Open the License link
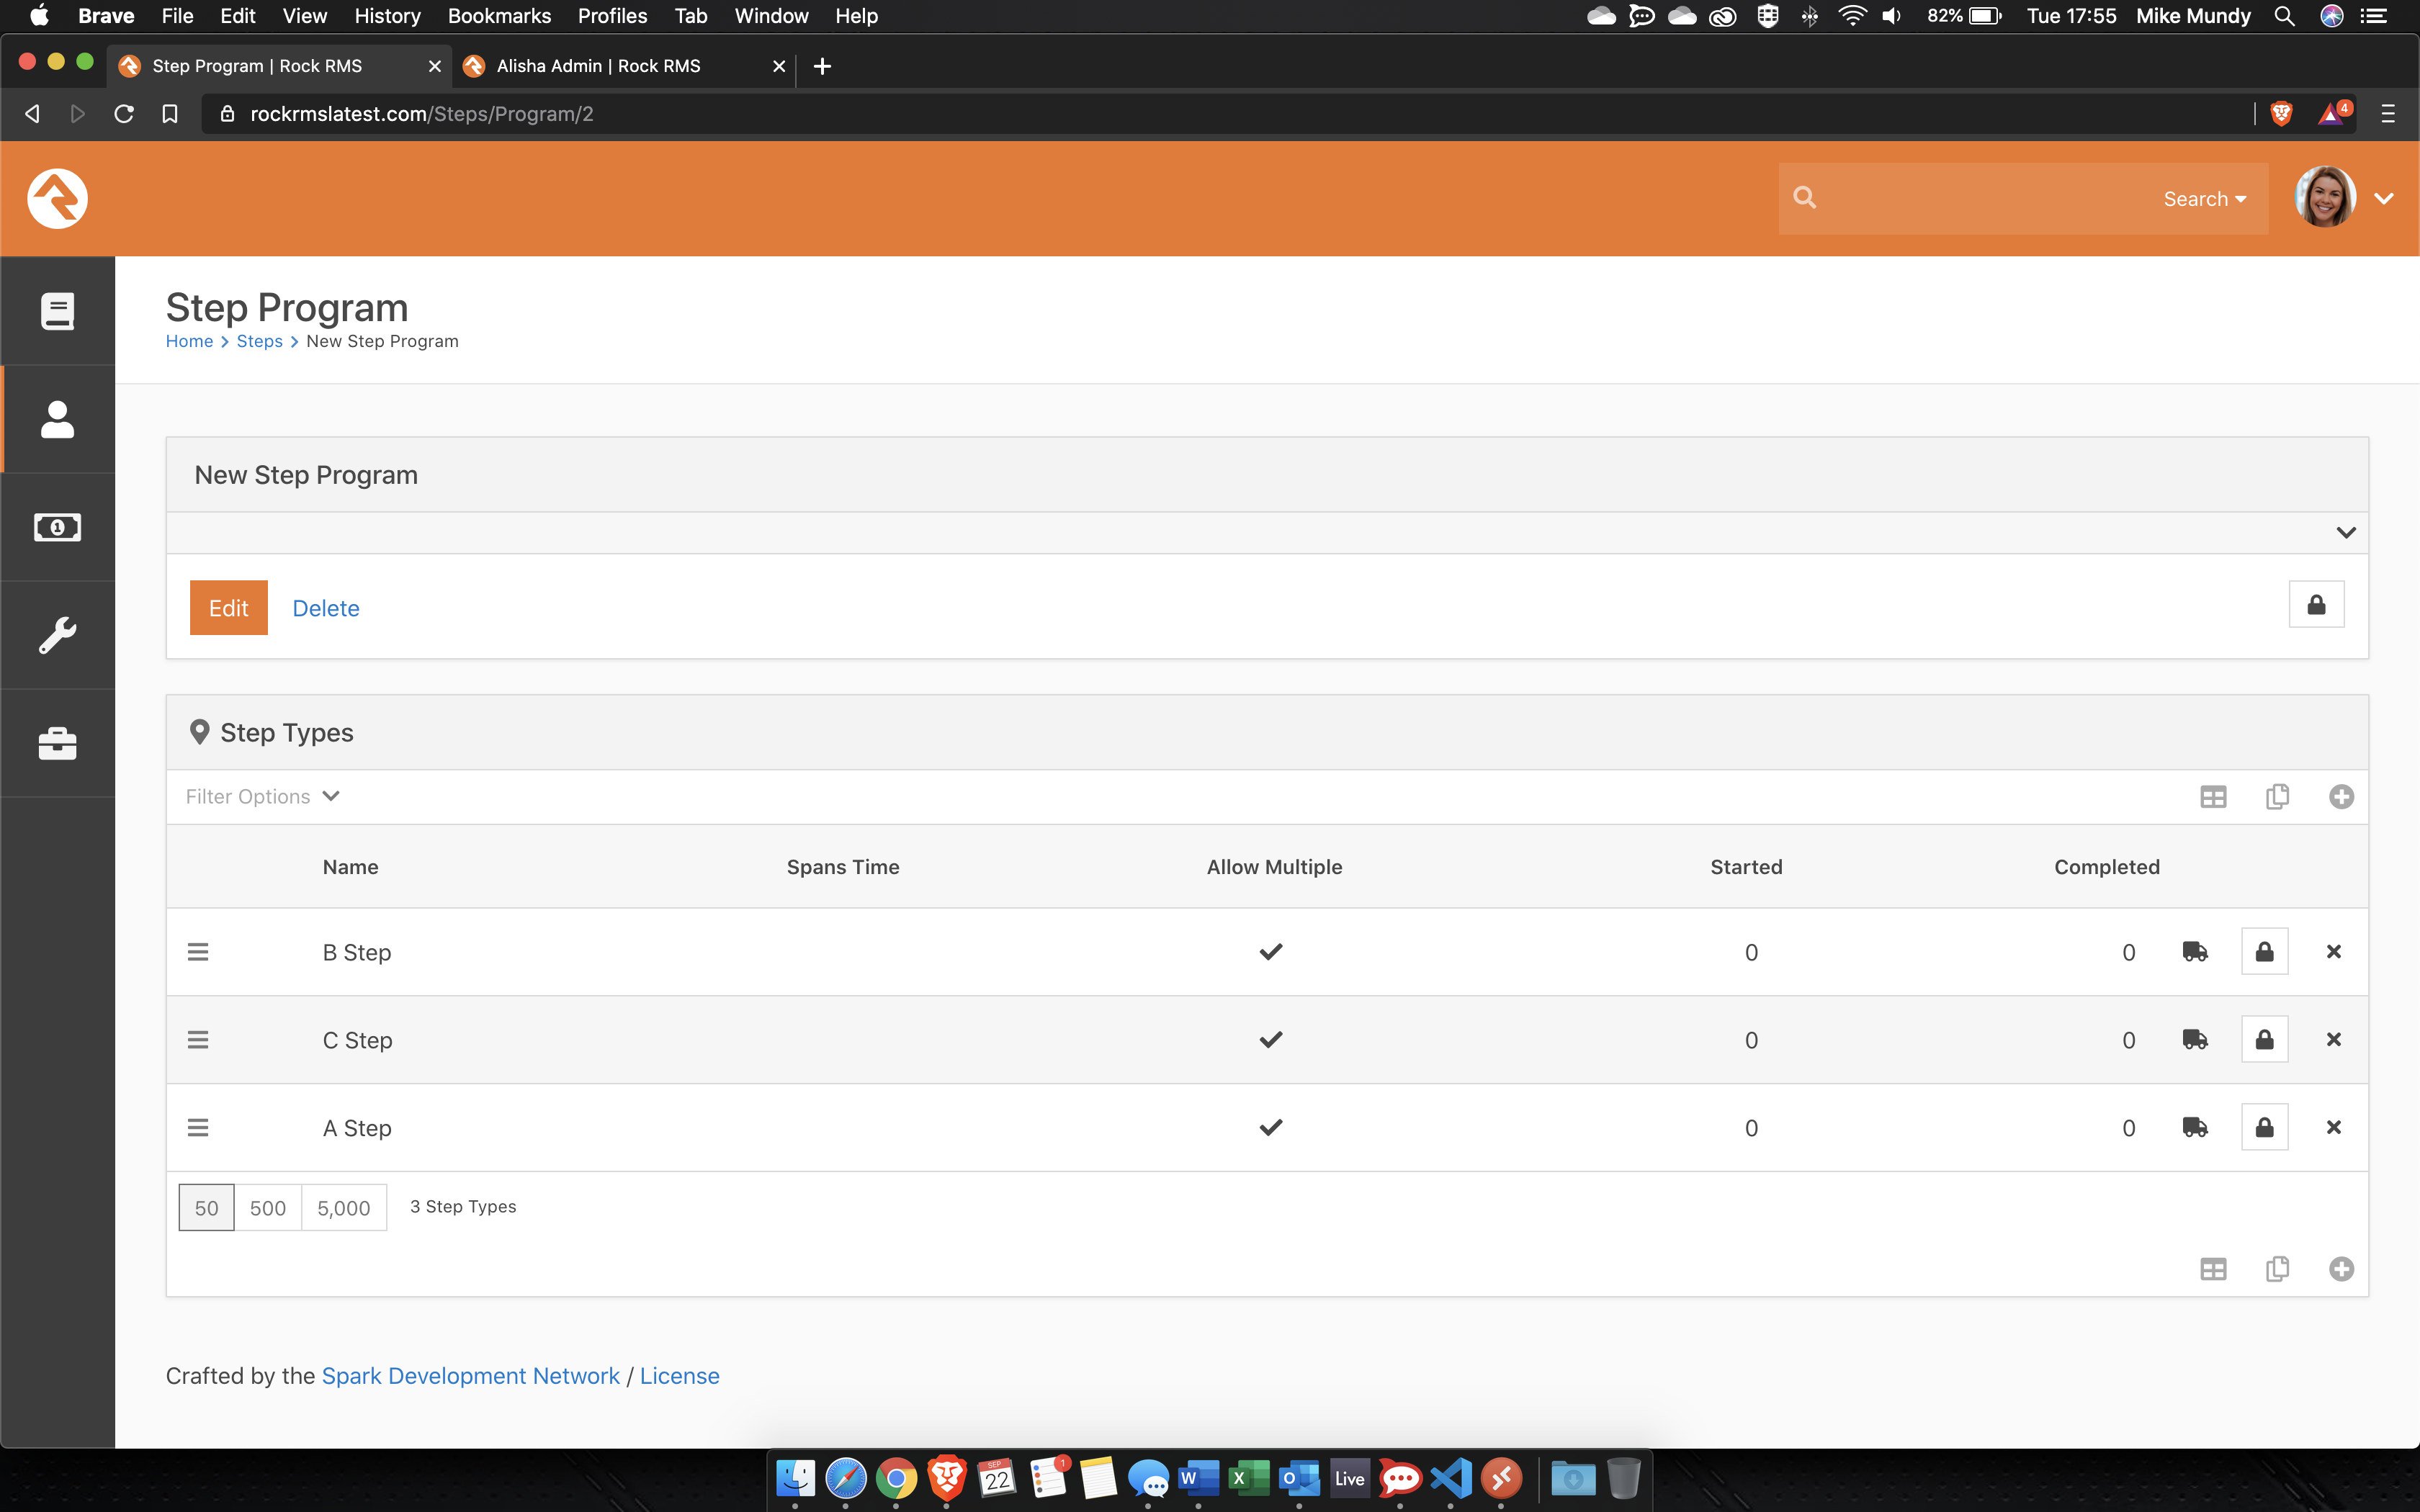This screenshot has height=1512, width=2420. [680, 1376]
